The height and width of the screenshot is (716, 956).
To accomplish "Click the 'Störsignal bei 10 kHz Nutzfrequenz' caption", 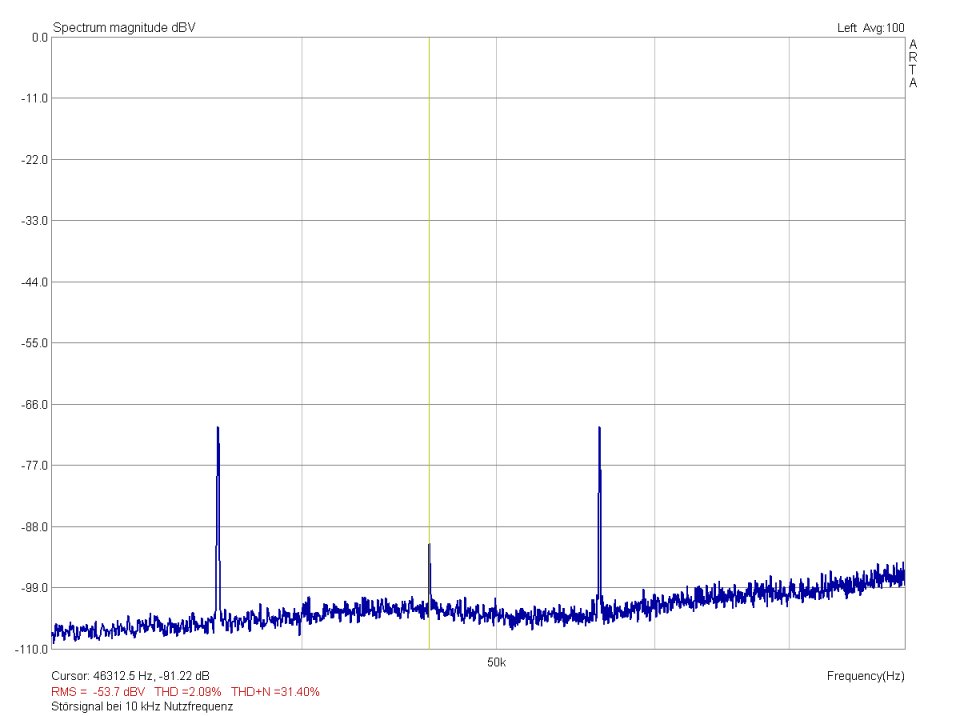I will (142, 706).
